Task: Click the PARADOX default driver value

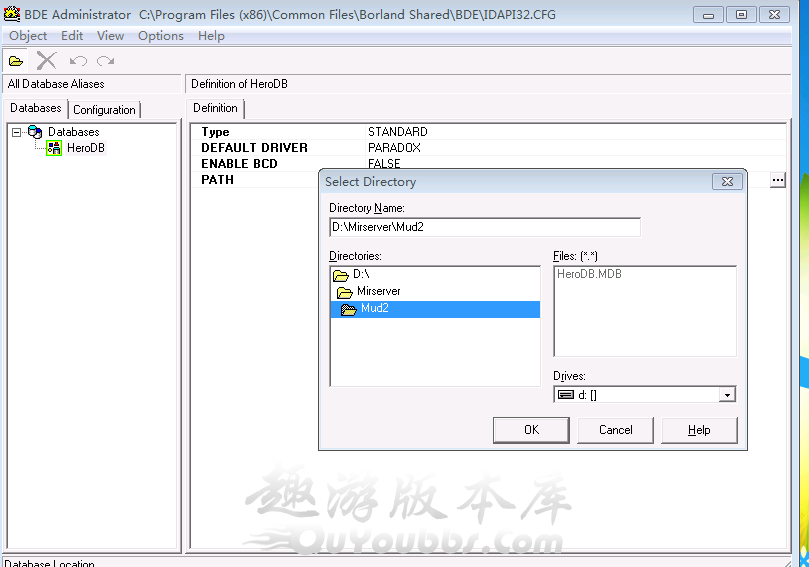Action: [x=394, y=148]
